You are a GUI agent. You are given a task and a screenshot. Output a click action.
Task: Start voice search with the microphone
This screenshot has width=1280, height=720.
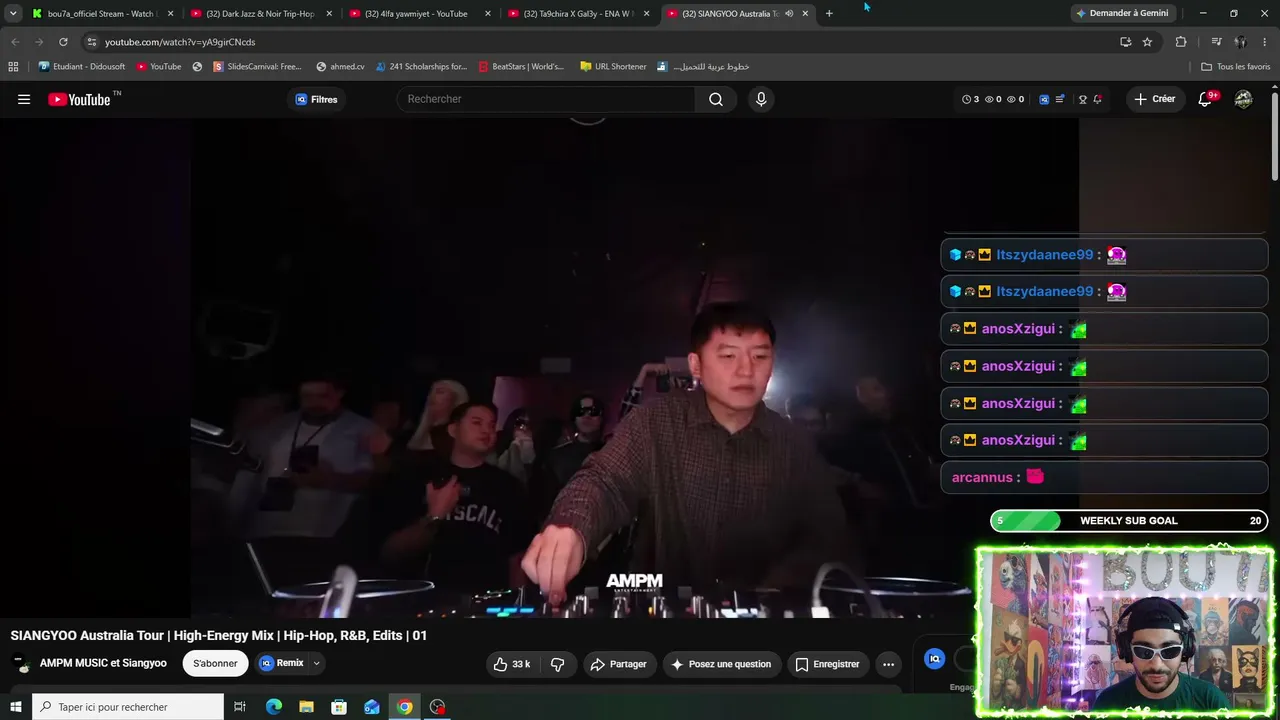pos(761,99)
